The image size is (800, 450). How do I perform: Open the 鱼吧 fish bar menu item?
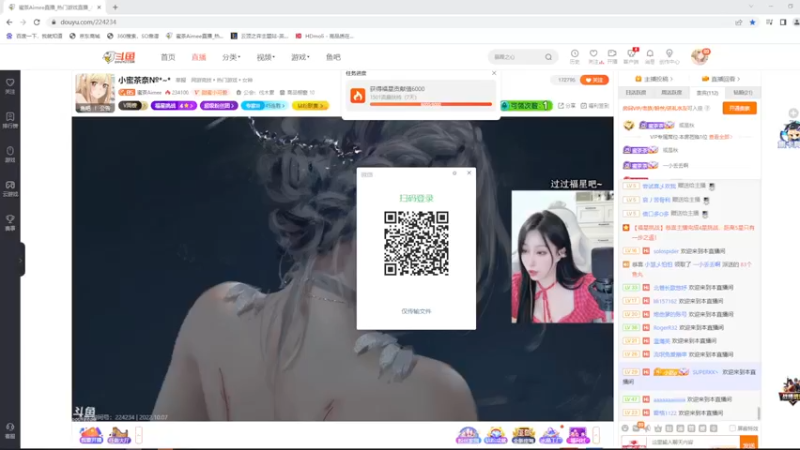coord(333,57)
